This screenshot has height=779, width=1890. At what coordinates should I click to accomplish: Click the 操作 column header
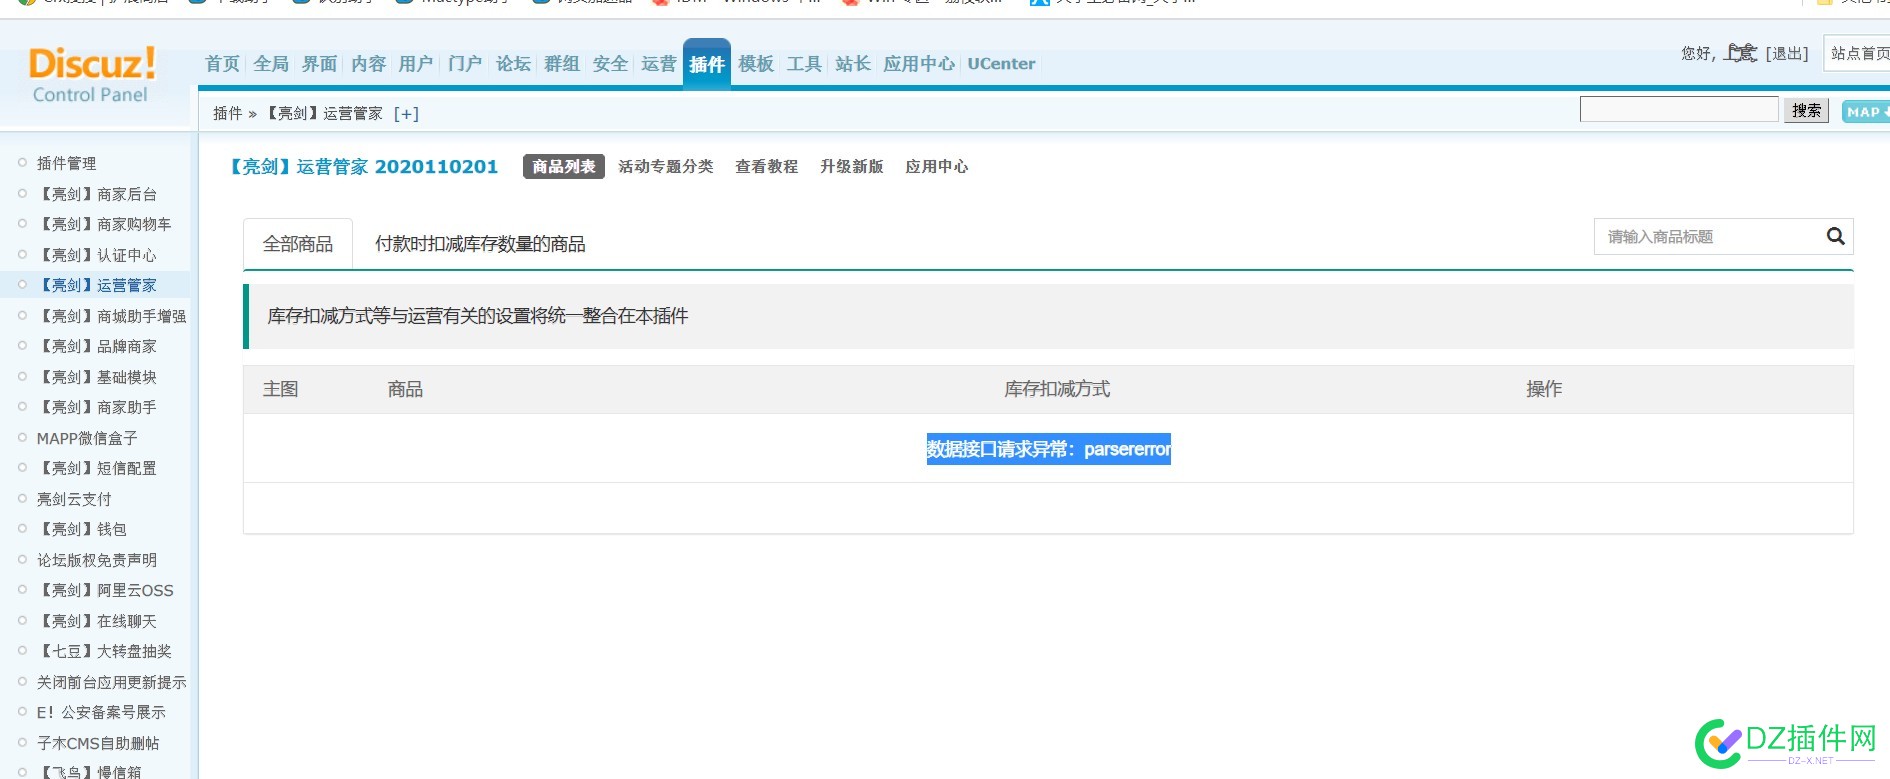click(1544, 389)
